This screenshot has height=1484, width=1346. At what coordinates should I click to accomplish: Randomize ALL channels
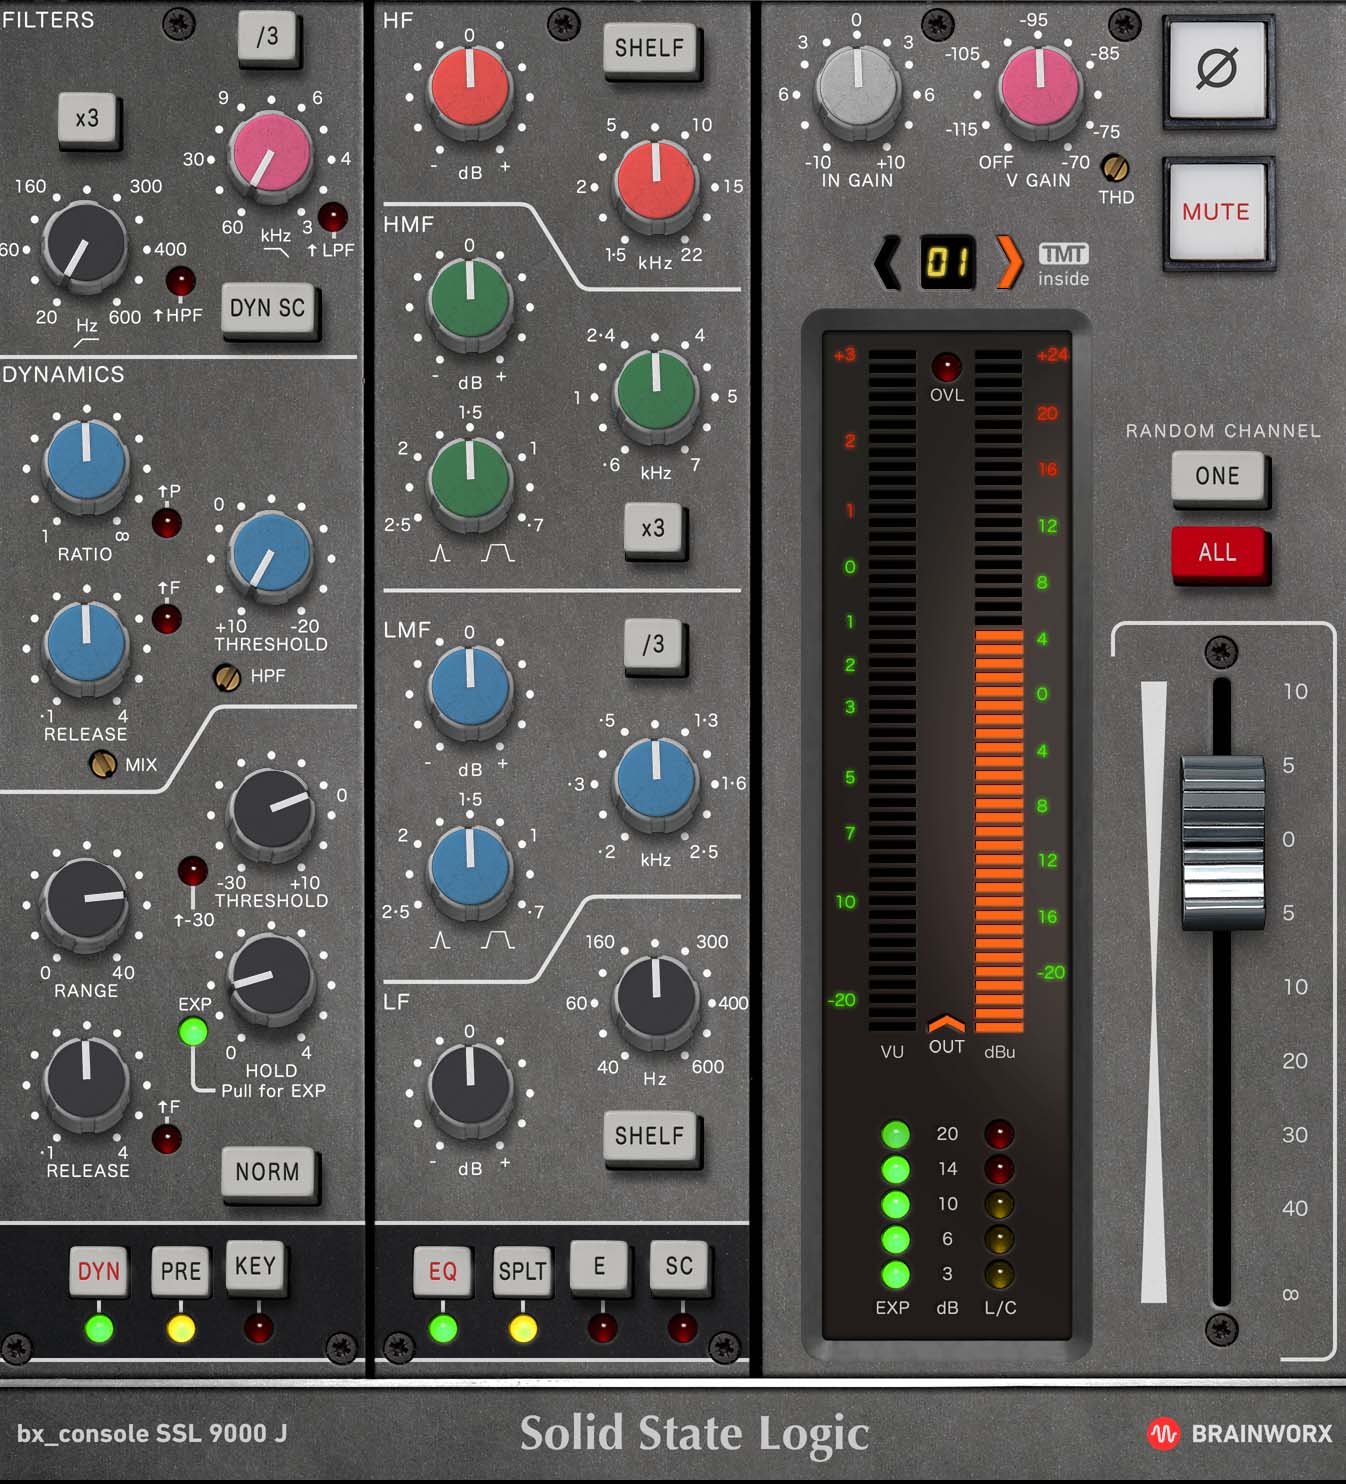(x=1218, y=552)
